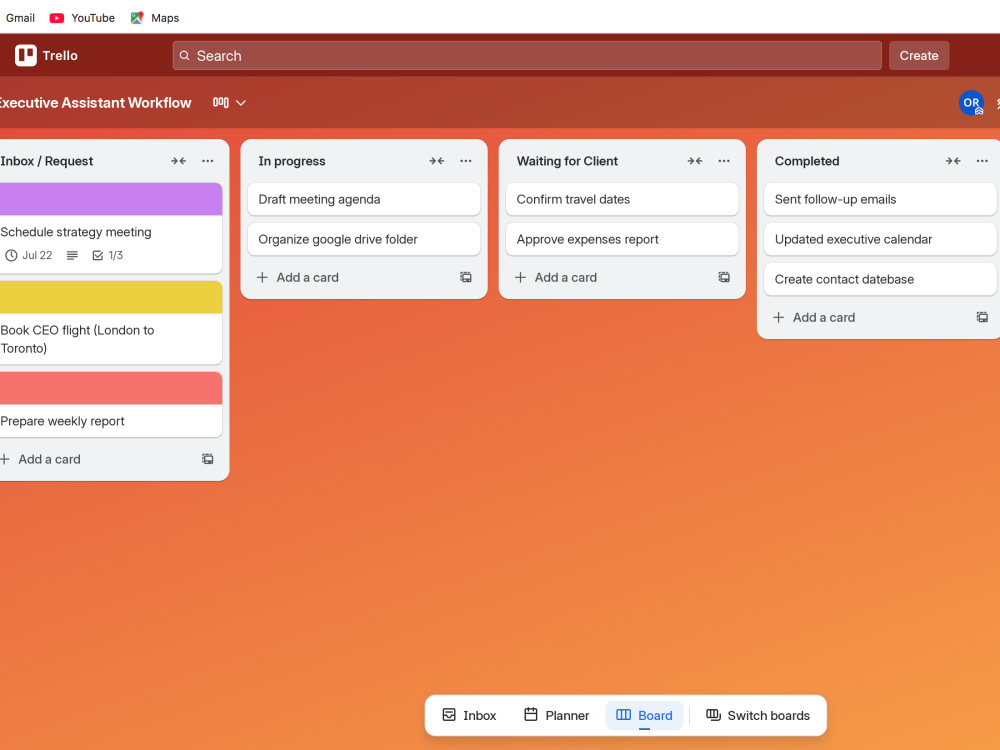Collapse the Completed list
Viewport: 1000px width, 750px height.
(953, 161)
